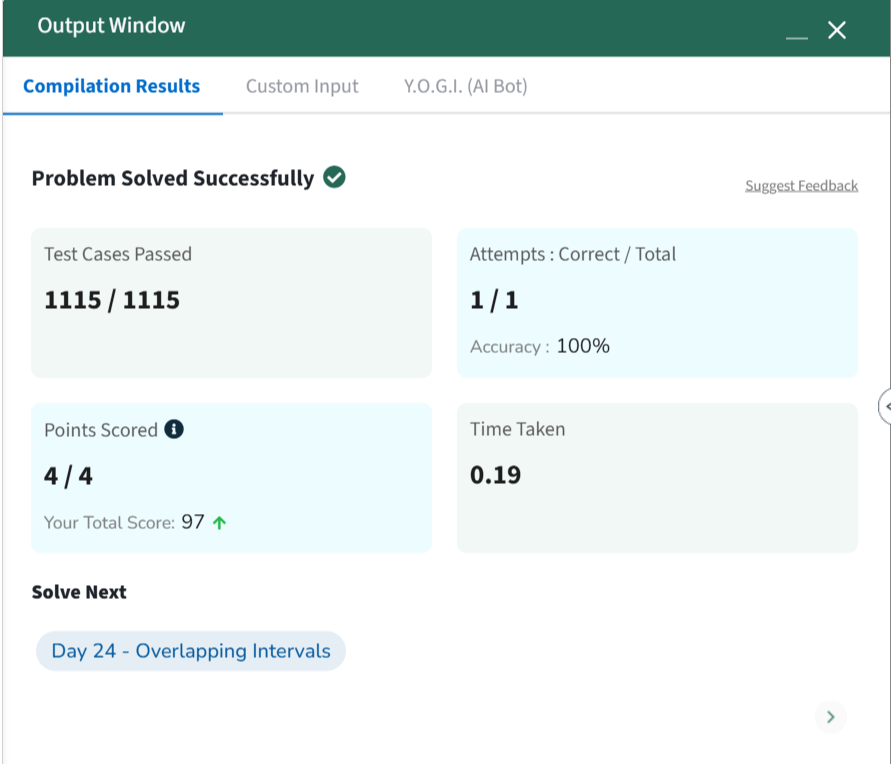
Task: Click the Test Cases Passed label
Action: tap(118, 254)
